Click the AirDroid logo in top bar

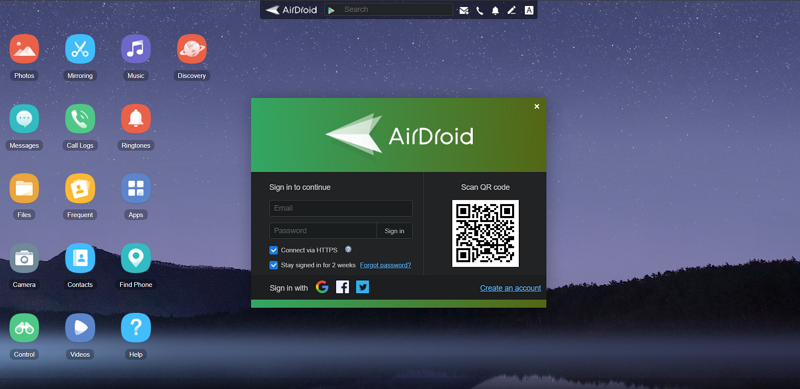coord(291,10)
